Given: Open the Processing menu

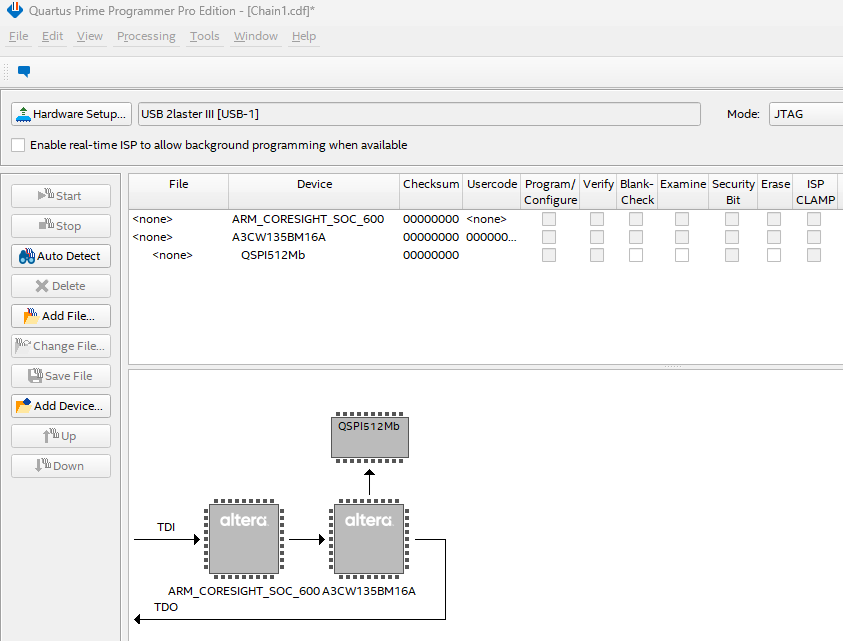Looking at the screenshot, I should pos(146,36).
